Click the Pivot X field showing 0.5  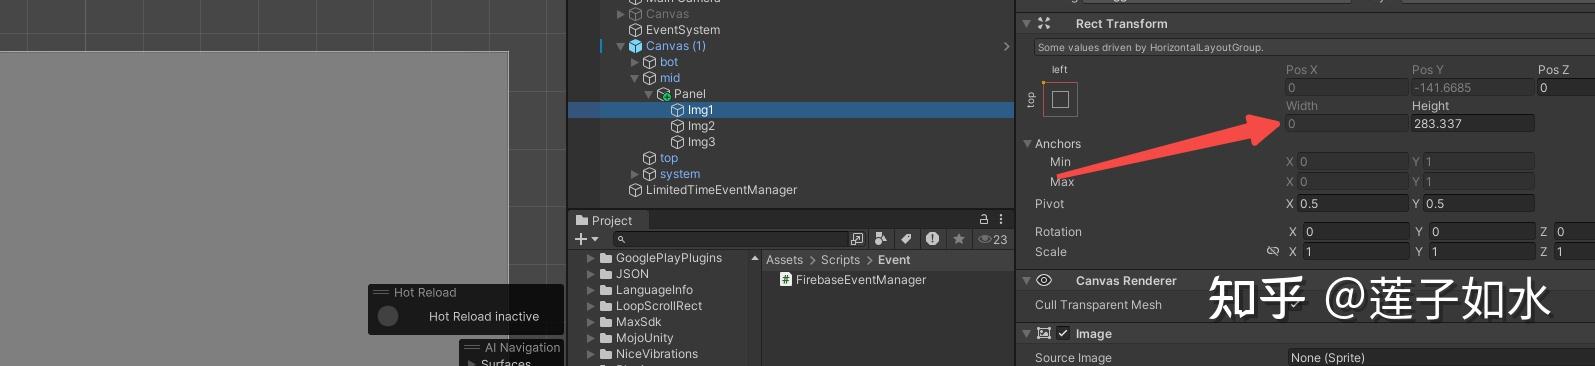pyautogui.click(x=1352, y=204)
